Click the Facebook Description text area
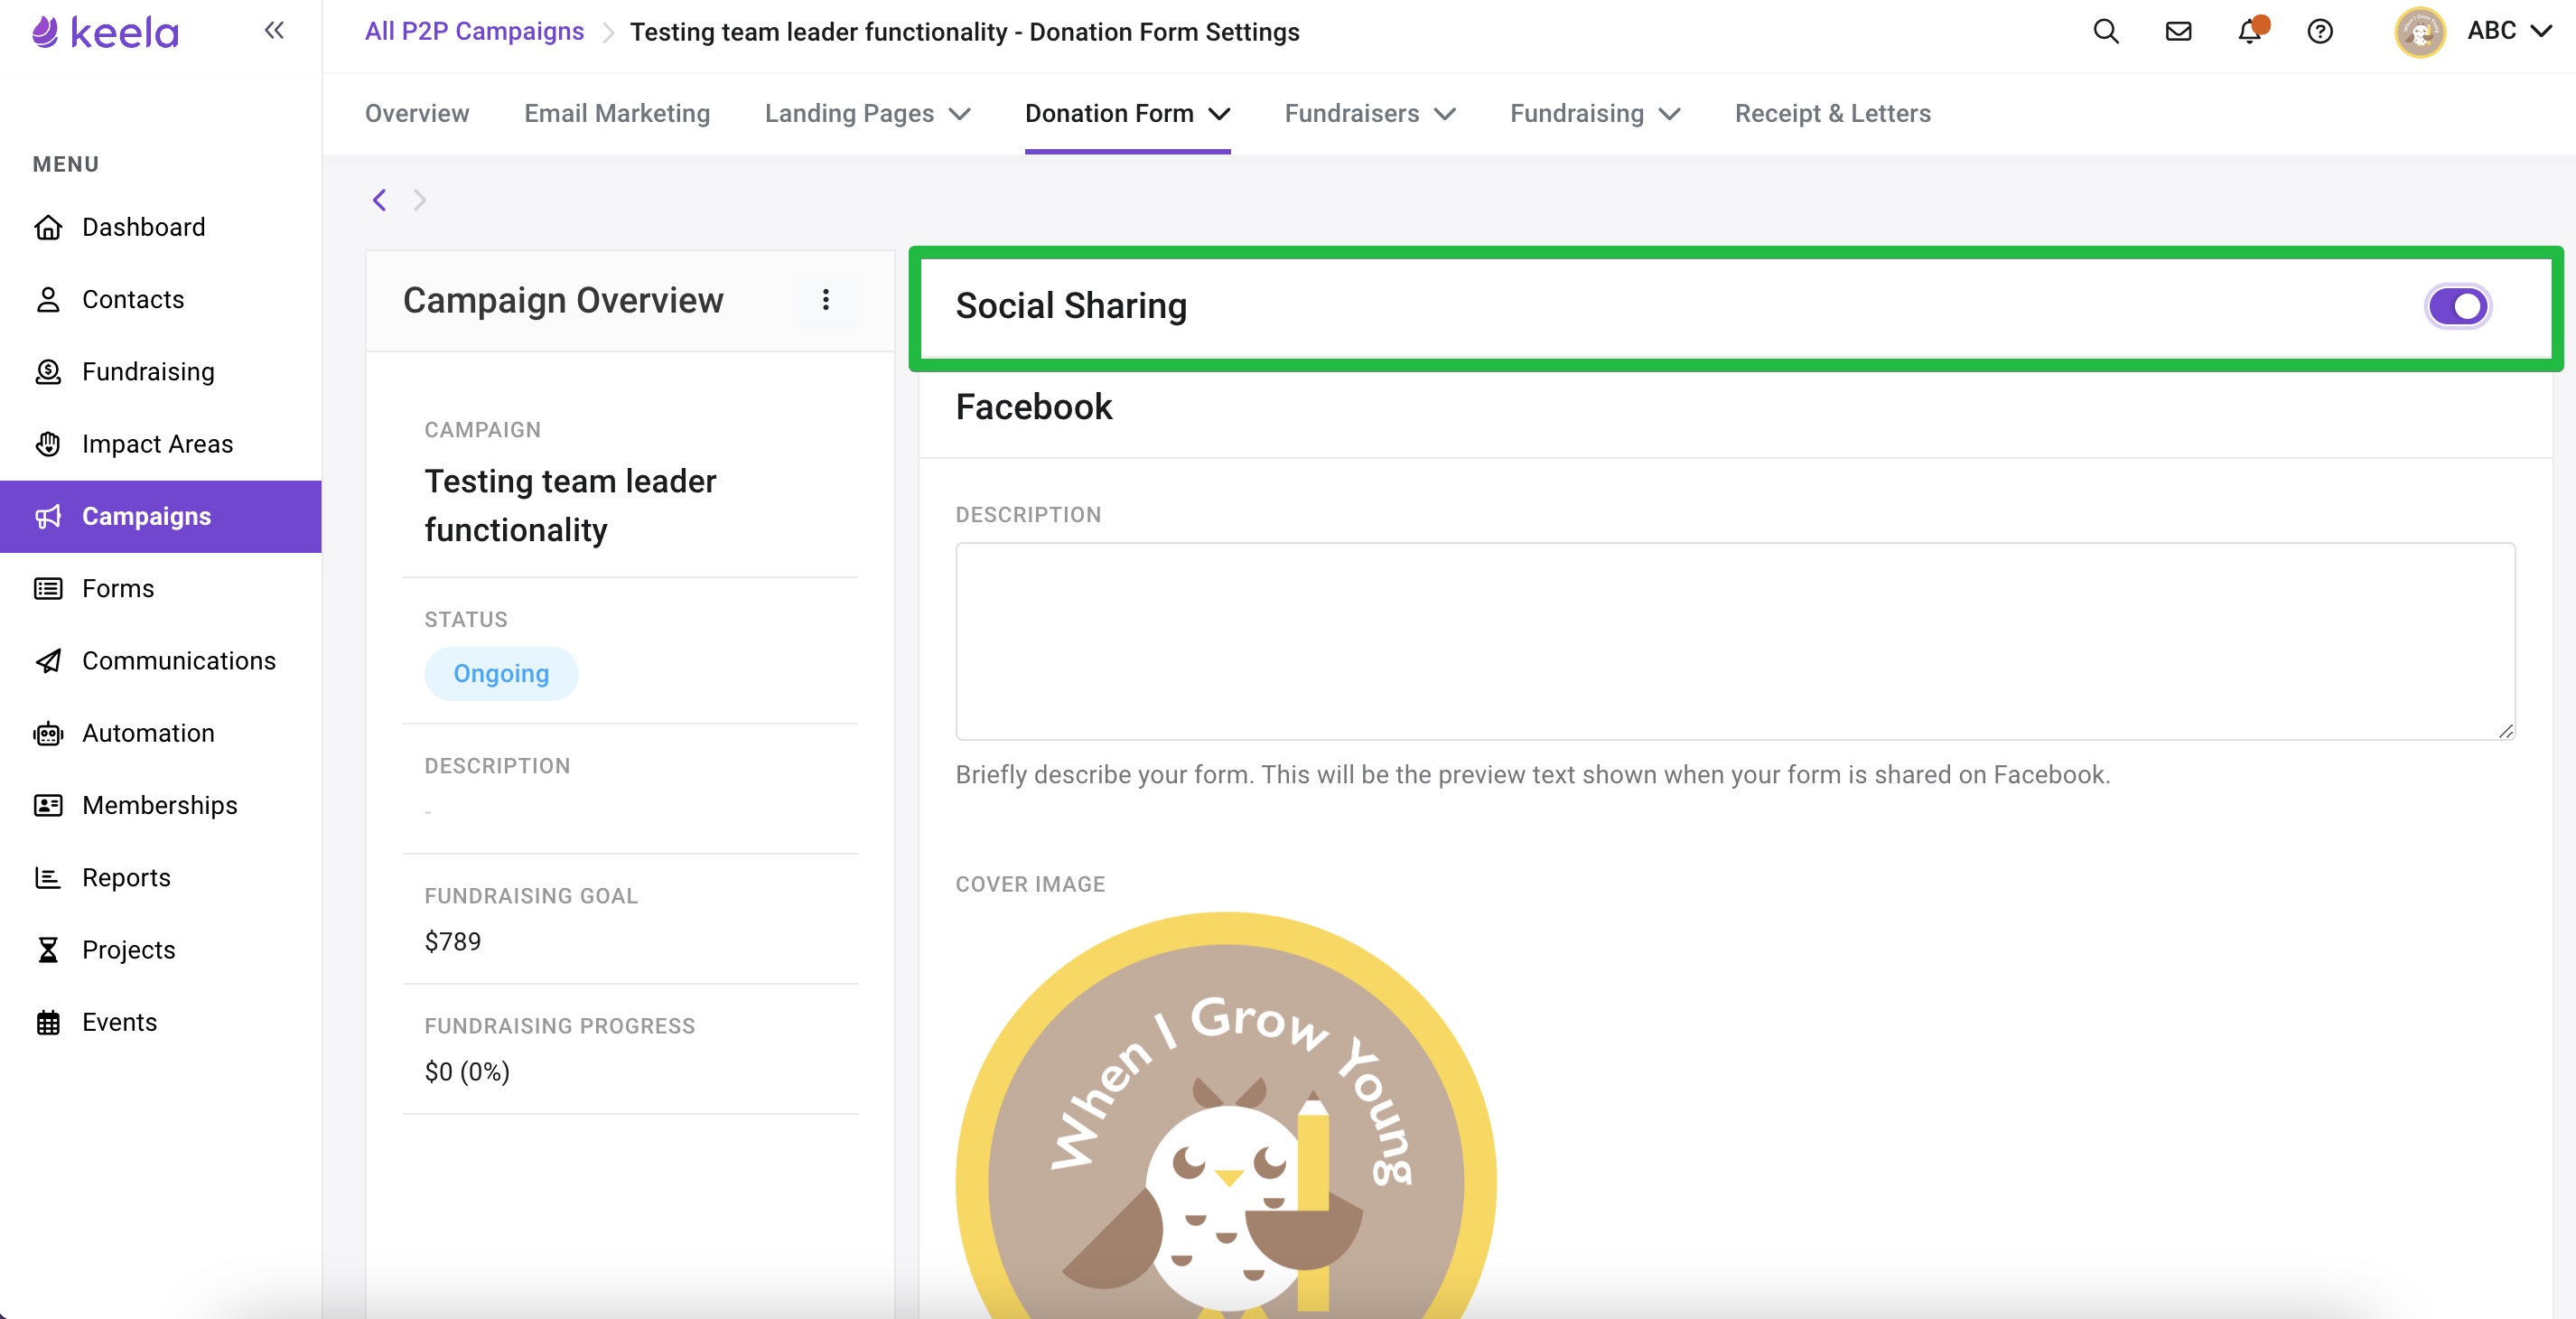 click(x=1735, y=641)
